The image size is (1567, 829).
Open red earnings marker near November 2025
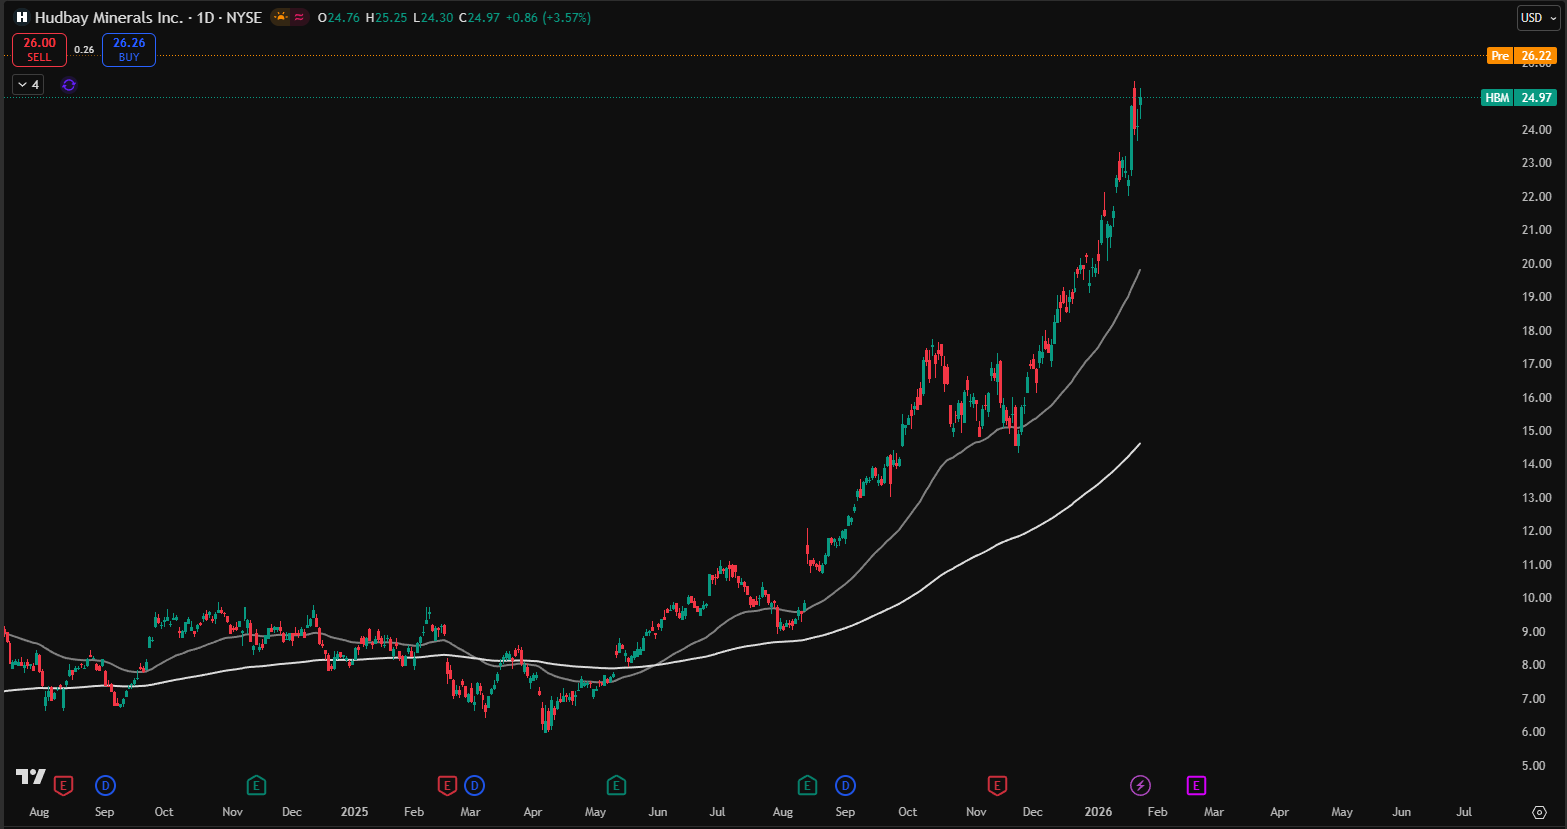(x=997, y=785)
